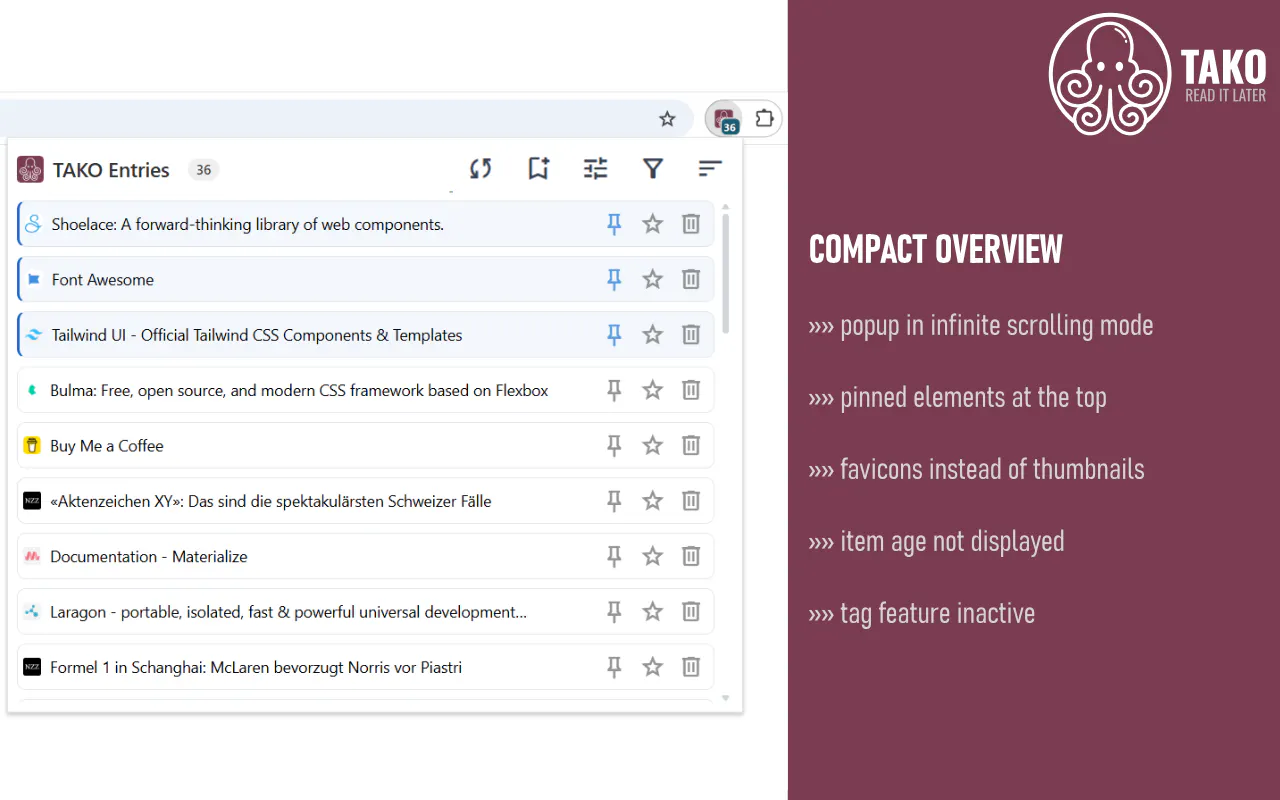The height and width of the screenshot is (800, 1280).
Task: Star the Font Awesome entry
Action: [653, 279]
